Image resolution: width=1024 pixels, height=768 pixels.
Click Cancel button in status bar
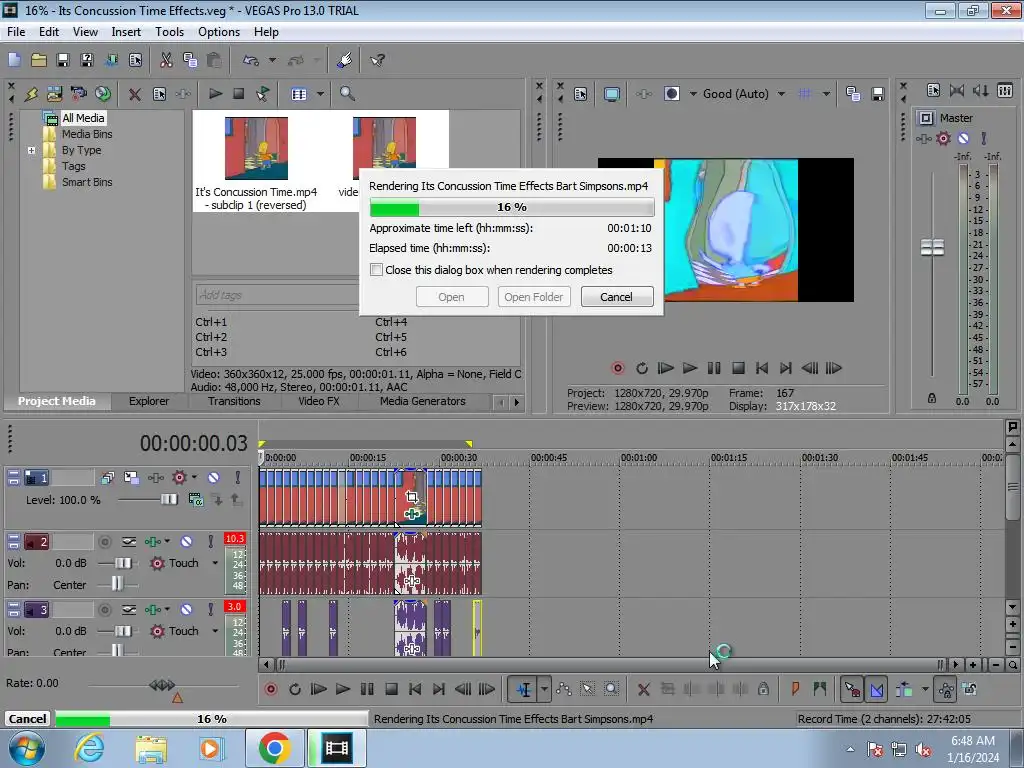pos(27,719)
